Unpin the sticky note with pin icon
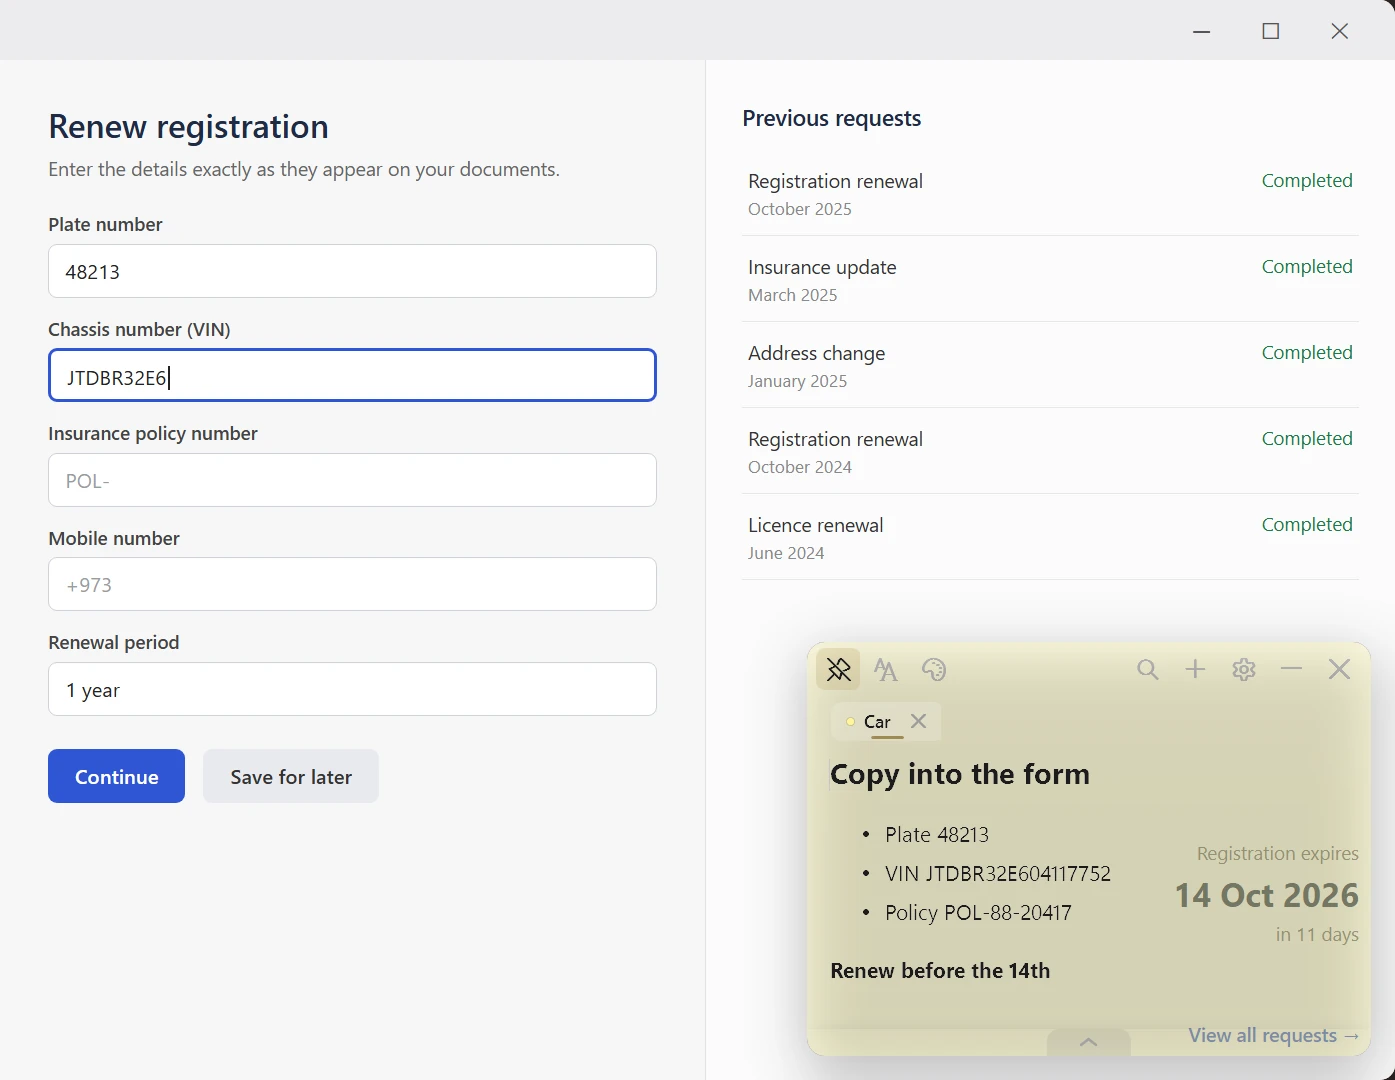 click(838, 669)
